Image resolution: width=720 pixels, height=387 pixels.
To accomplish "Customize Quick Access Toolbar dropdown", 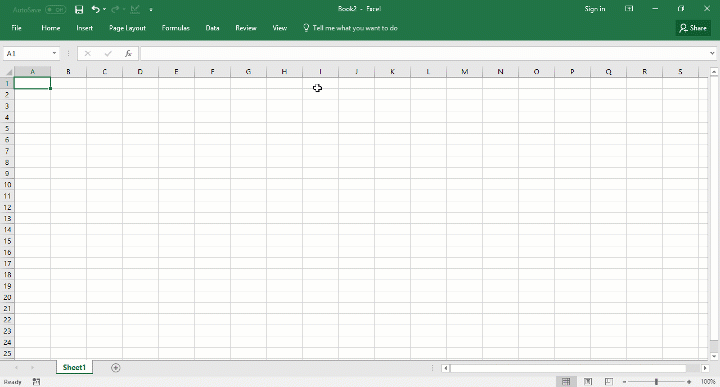I will (x=151, y=10).
